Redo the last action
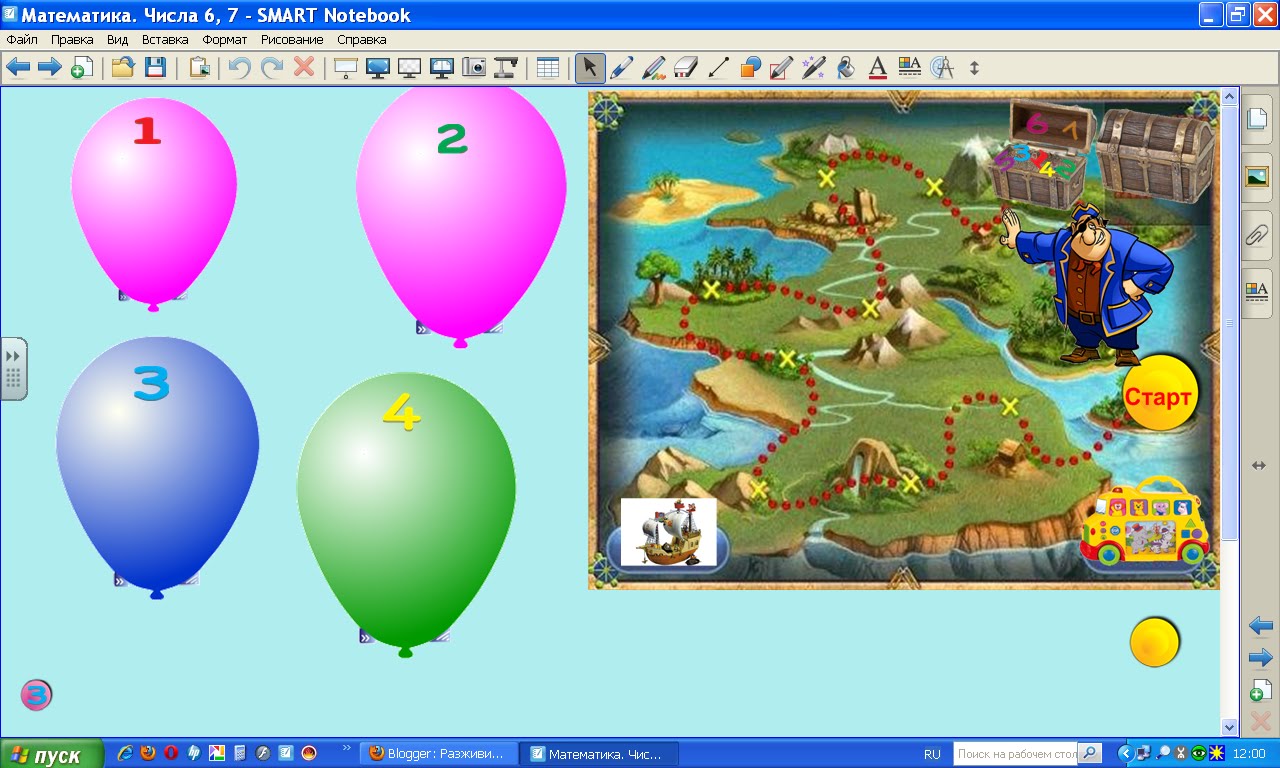 tap(272, 67)
